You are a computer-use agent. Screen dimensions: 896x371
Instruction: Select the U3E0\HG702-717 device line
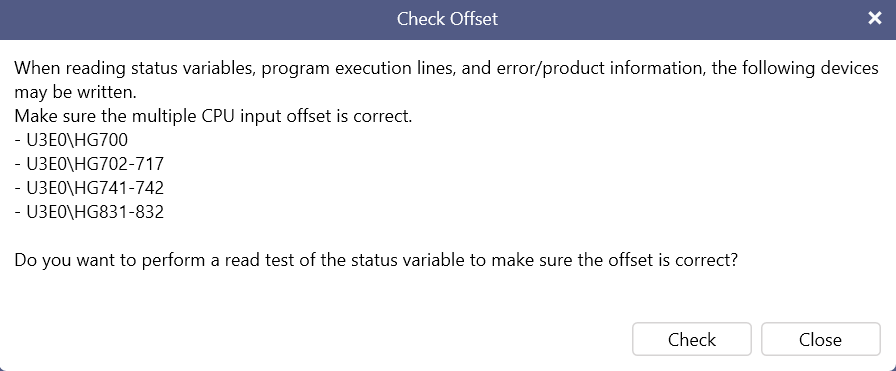(89, 164)
